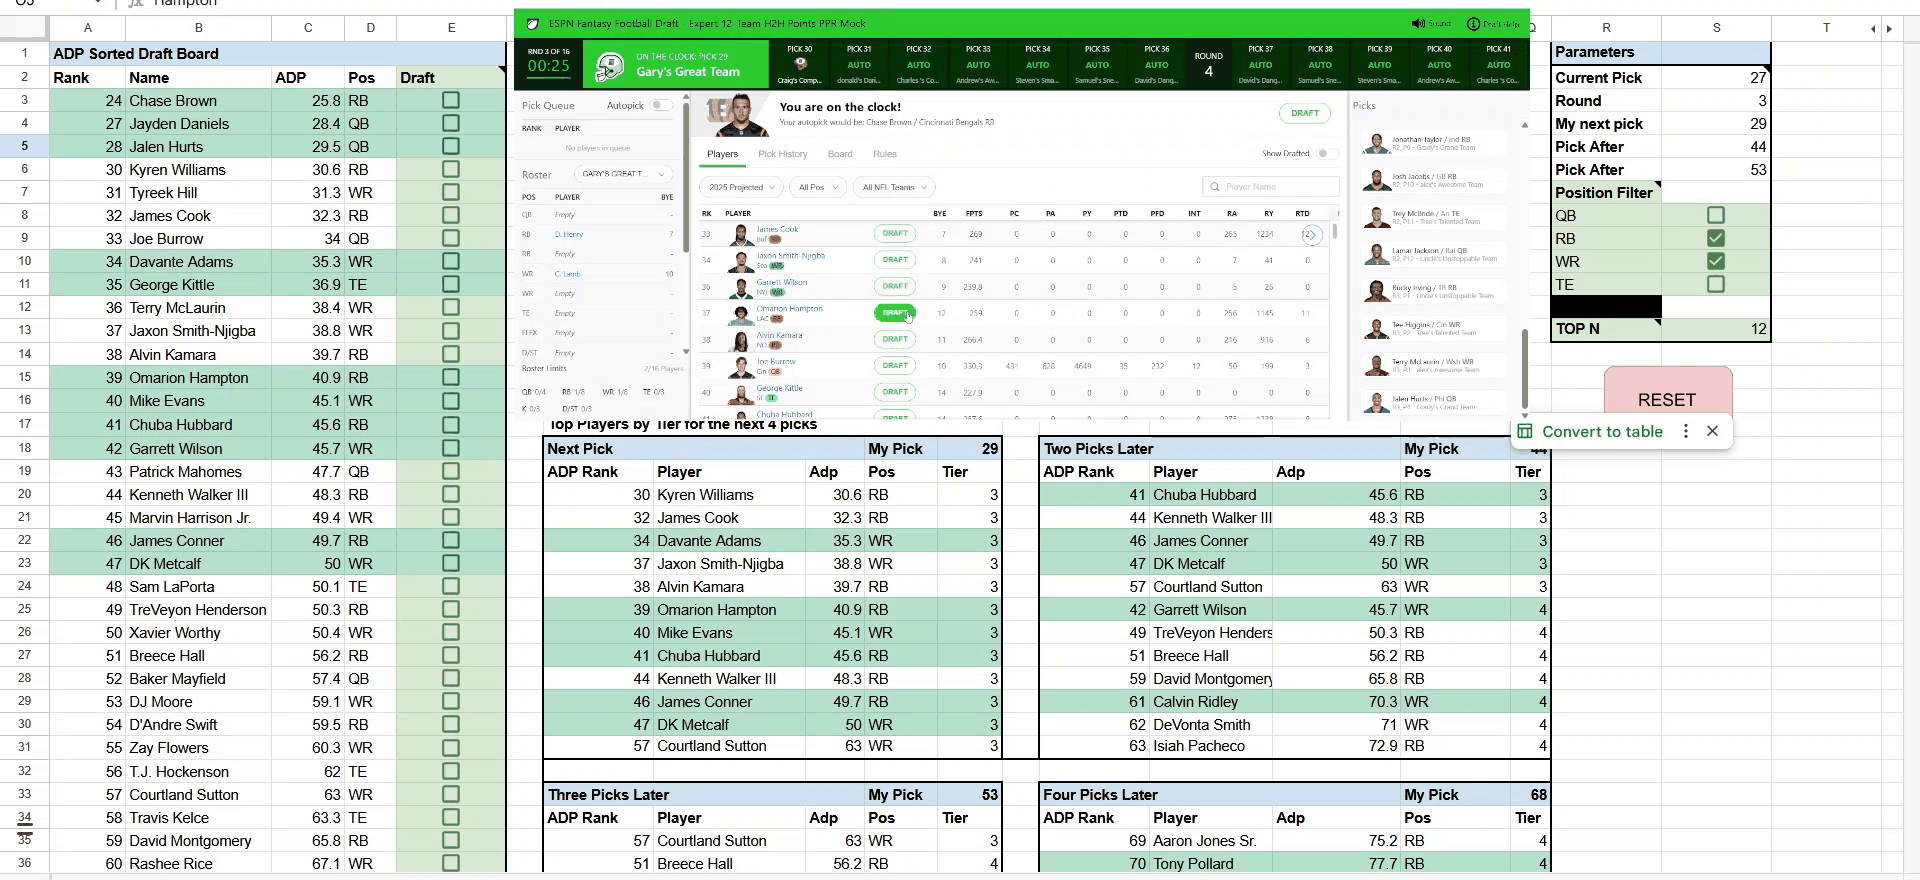Check Draft box for Chase Brown
The height and width of the screenshot is (880, 1920).
[x=451, y=100]
